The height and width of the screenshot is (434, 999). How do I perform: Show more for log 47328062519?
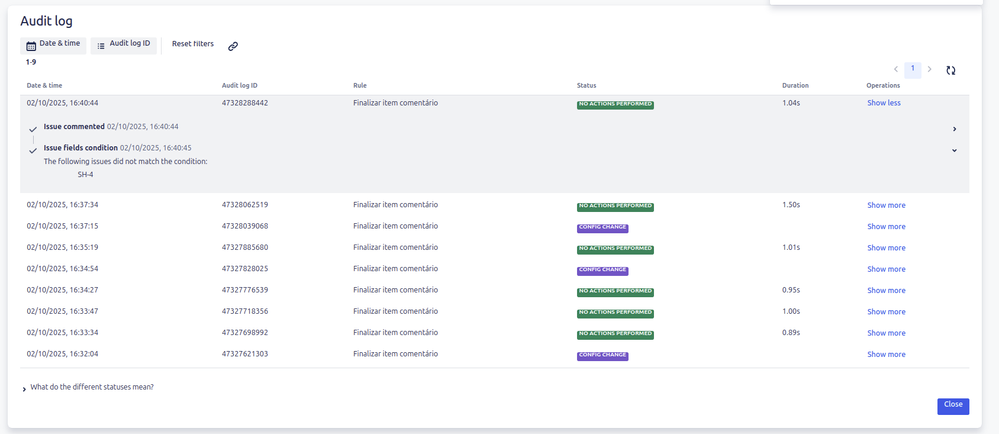[886, 205]
